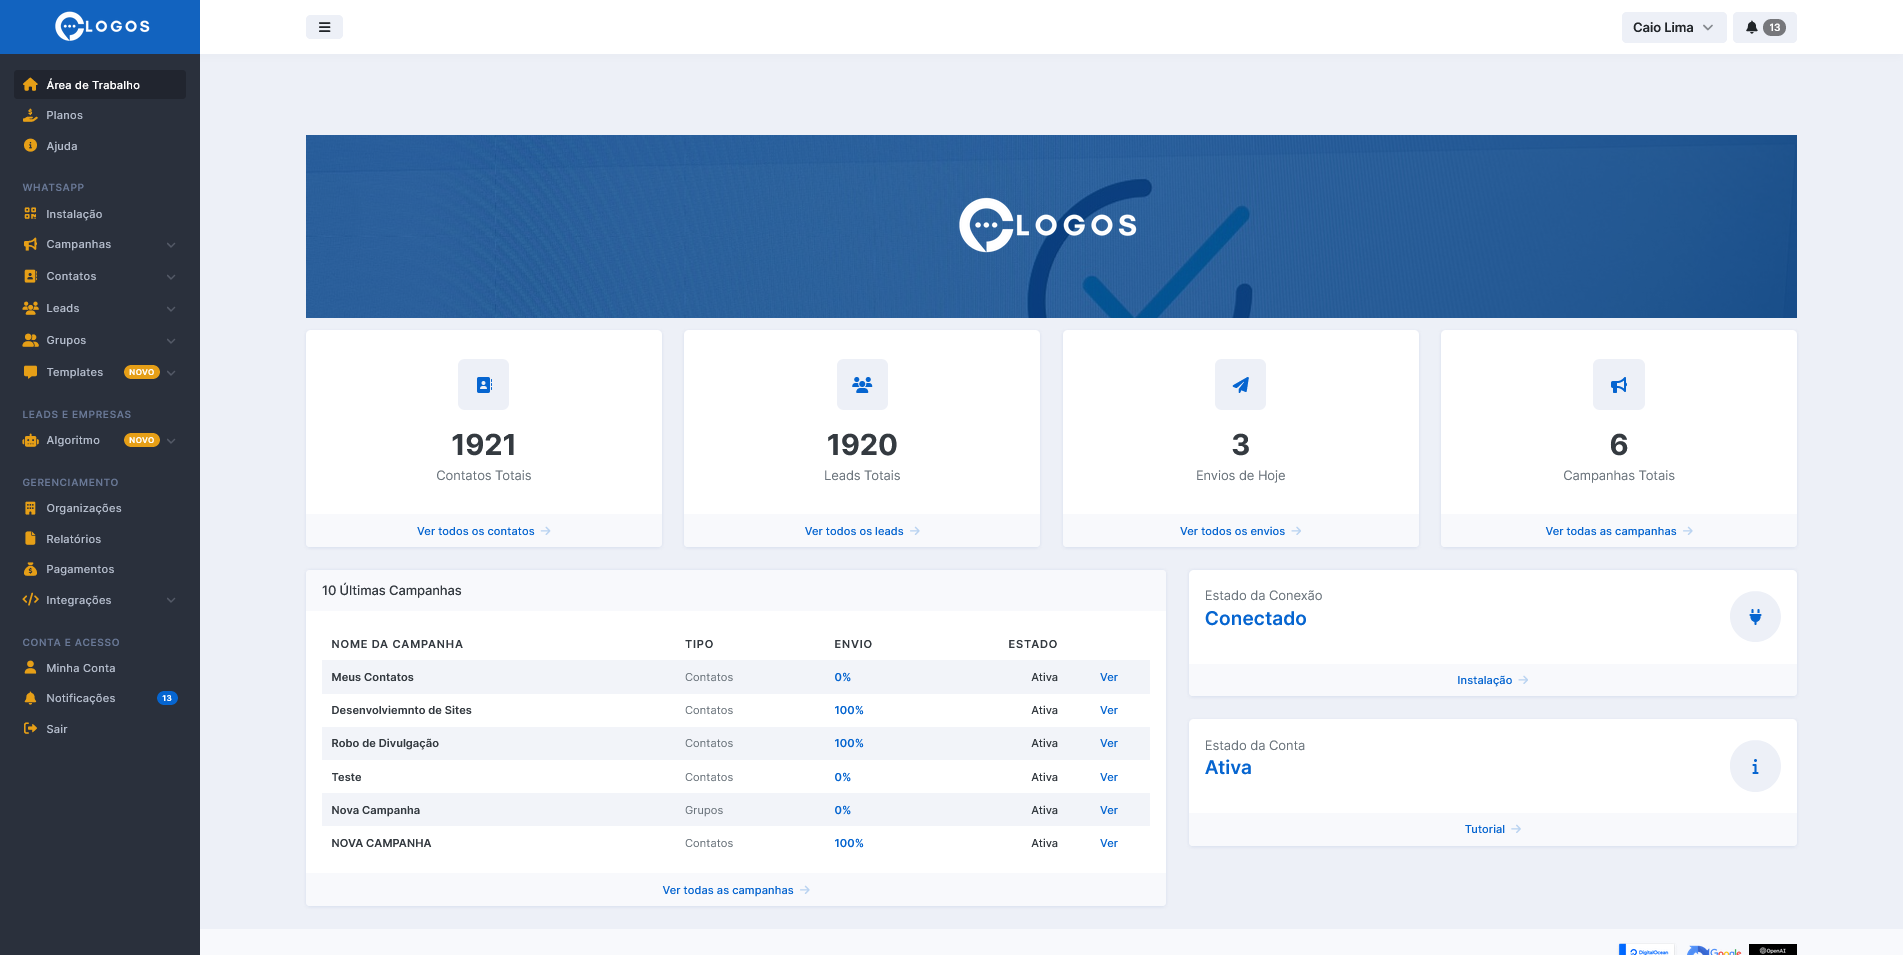This screenshot has width=1903, height=955.
Task: Click Ver for Nova Campanha row
Action: click(x=1109, y=810)
